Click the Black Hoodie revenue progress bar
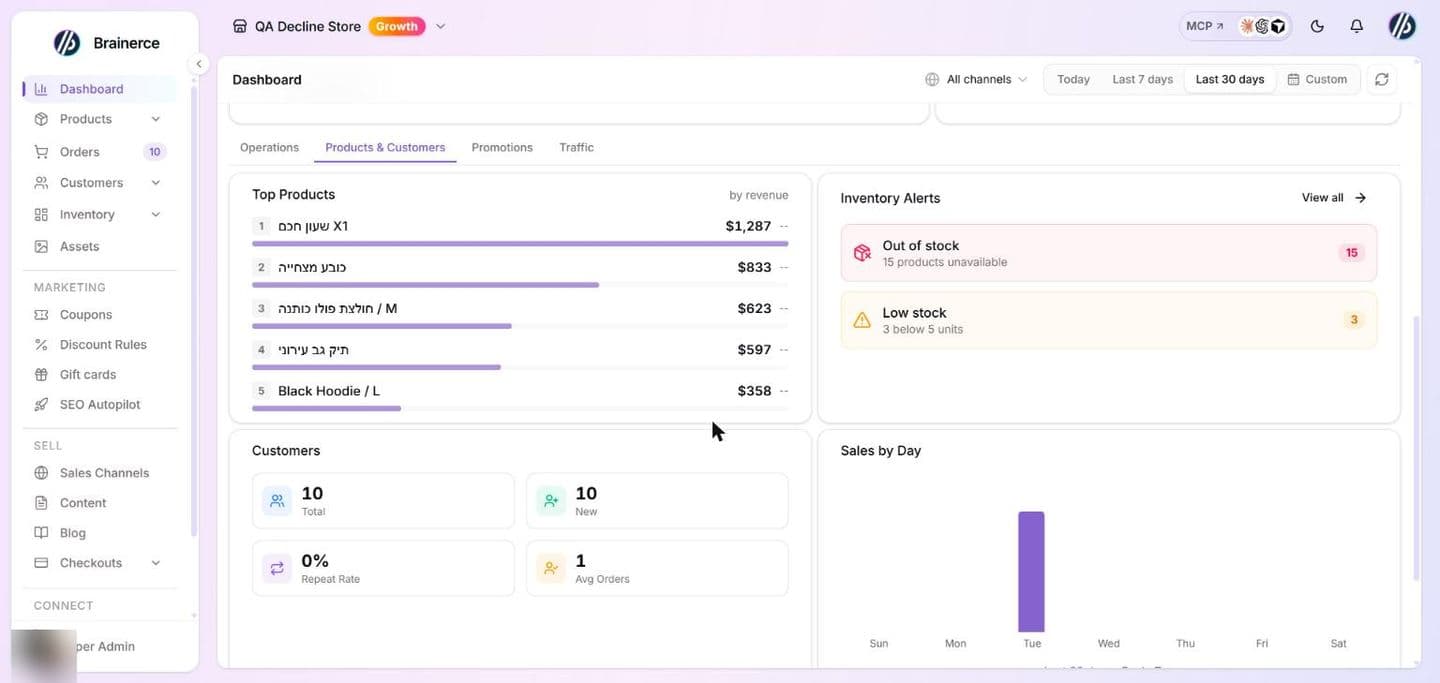 326,408
